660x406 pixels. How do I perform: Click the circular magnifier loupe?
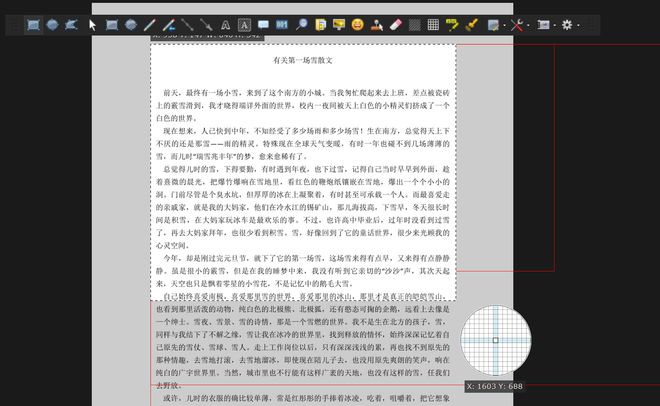pyautogui.click(x=496, y=340)
